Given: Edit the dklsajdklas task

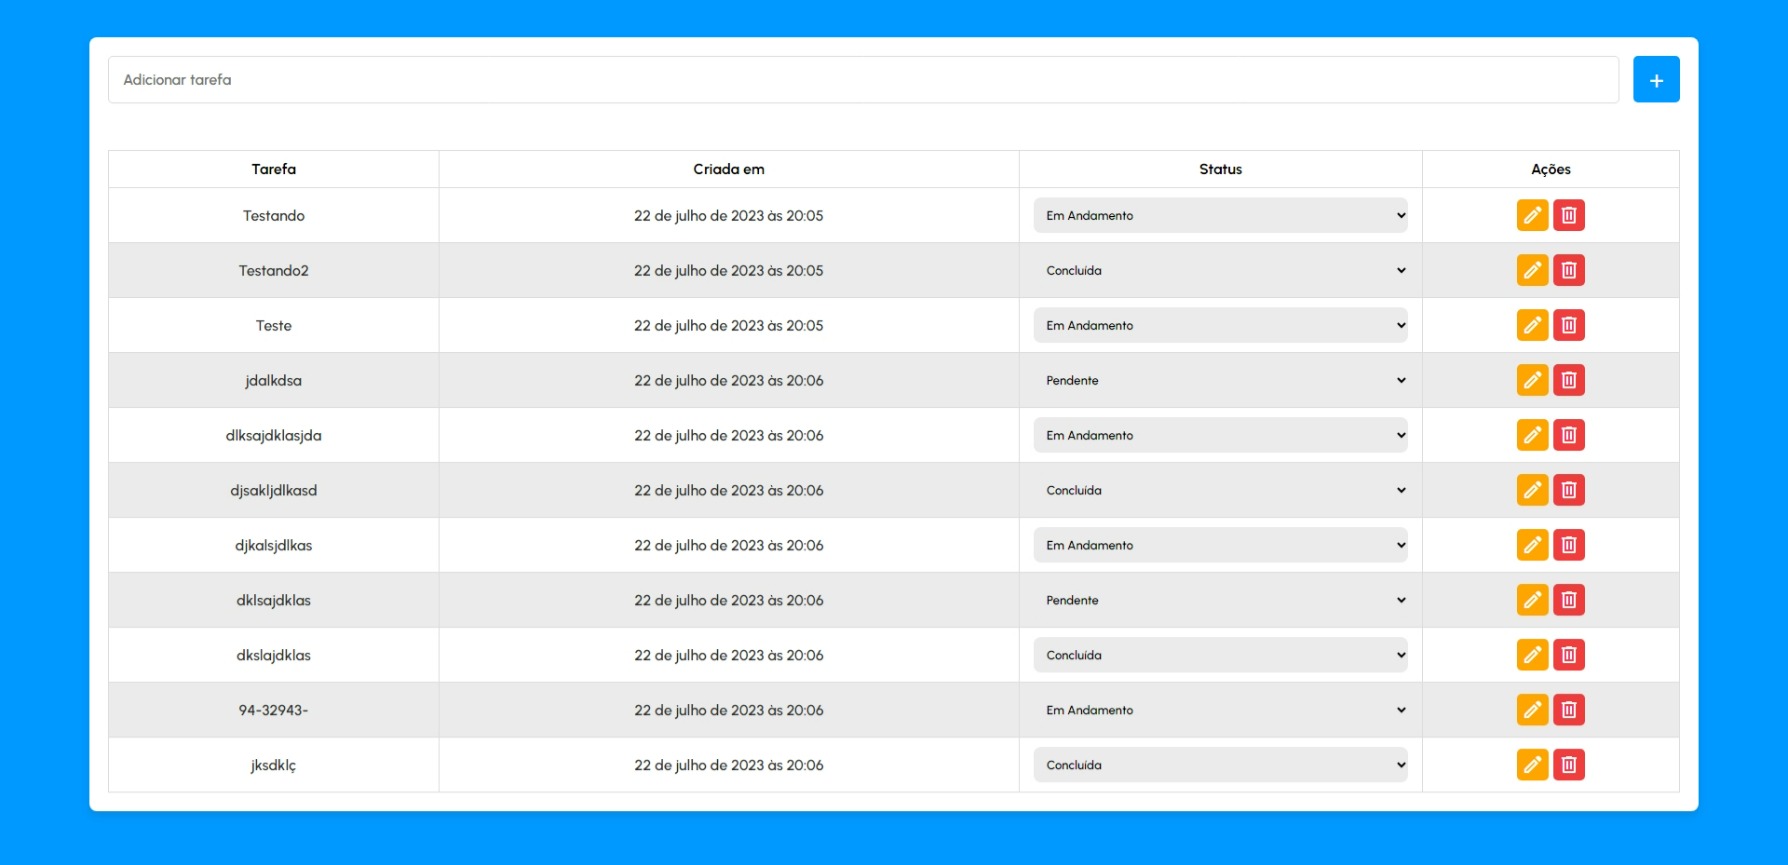Looking at the screenshot, I should [1532, 600].
